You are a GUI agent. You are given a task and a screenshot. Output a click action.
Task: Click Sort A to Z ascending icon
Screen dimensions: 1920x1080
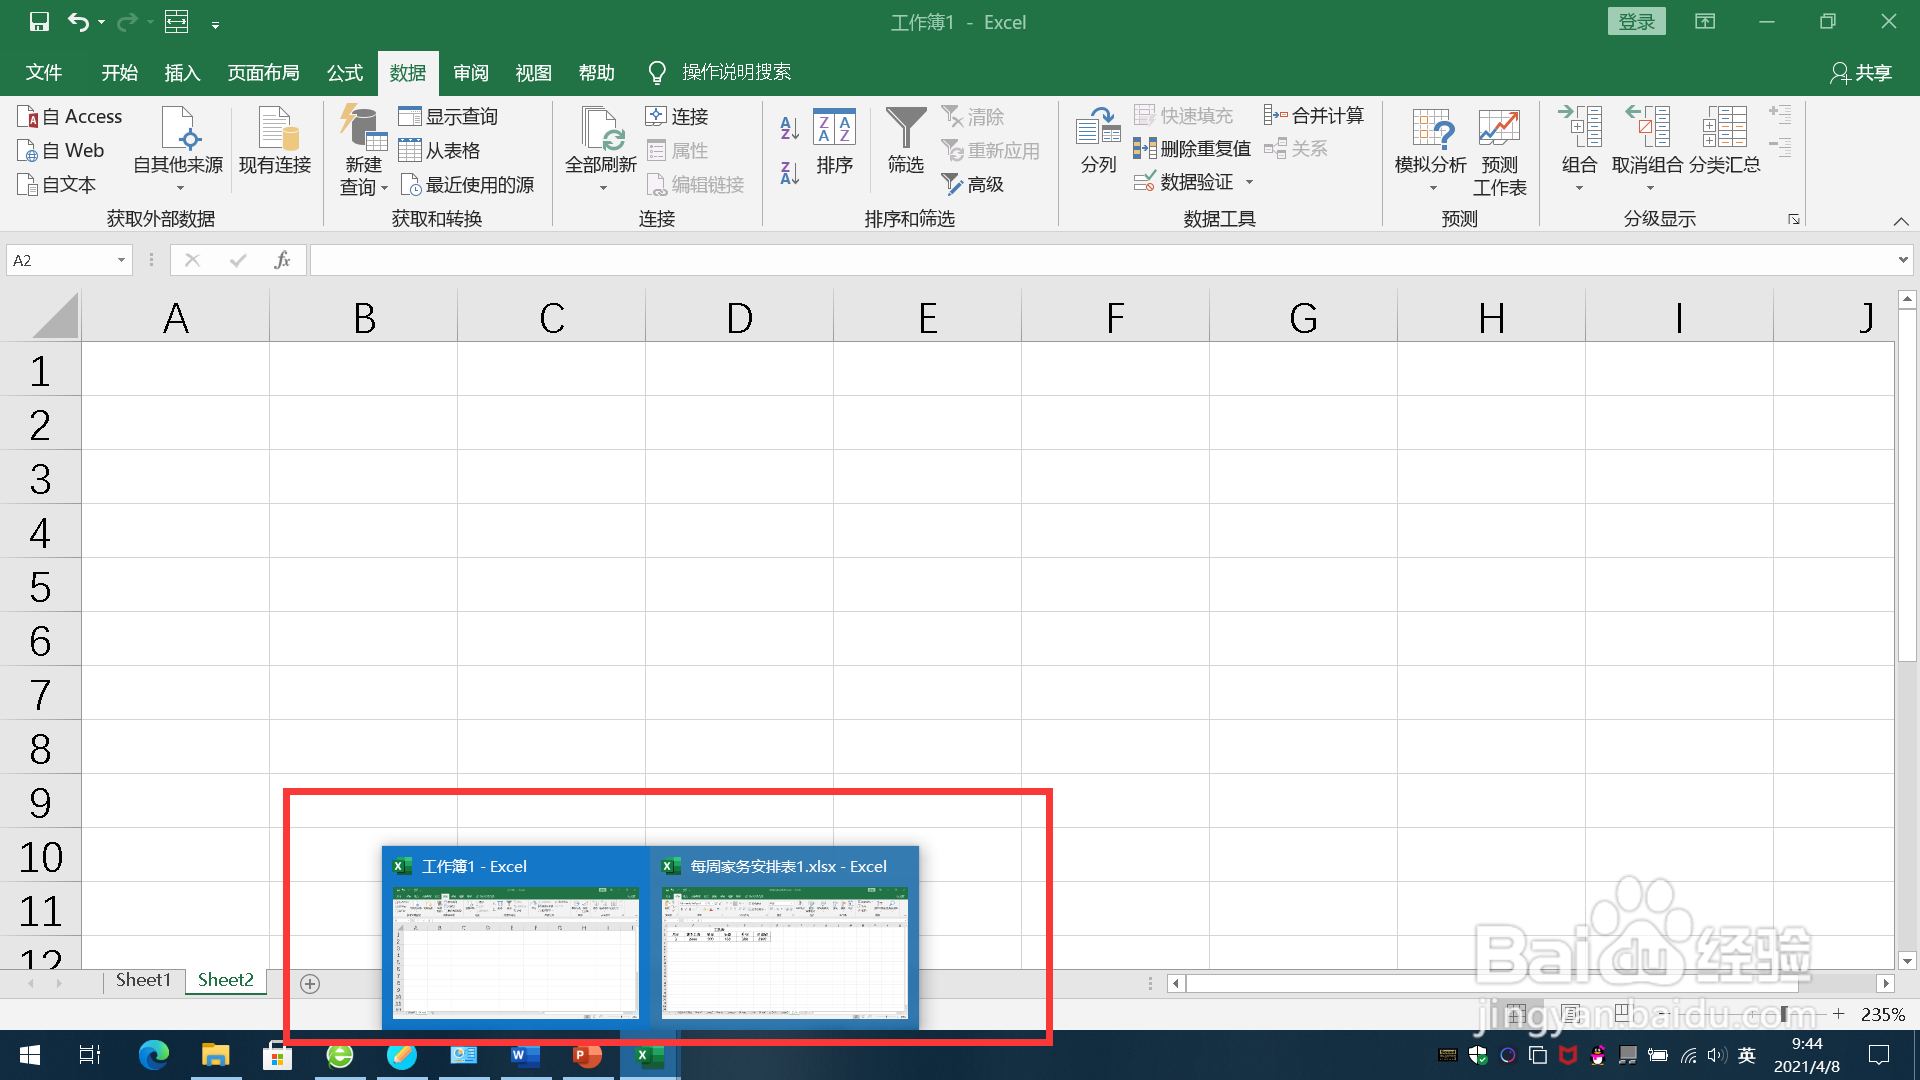[x=789, y=127]
